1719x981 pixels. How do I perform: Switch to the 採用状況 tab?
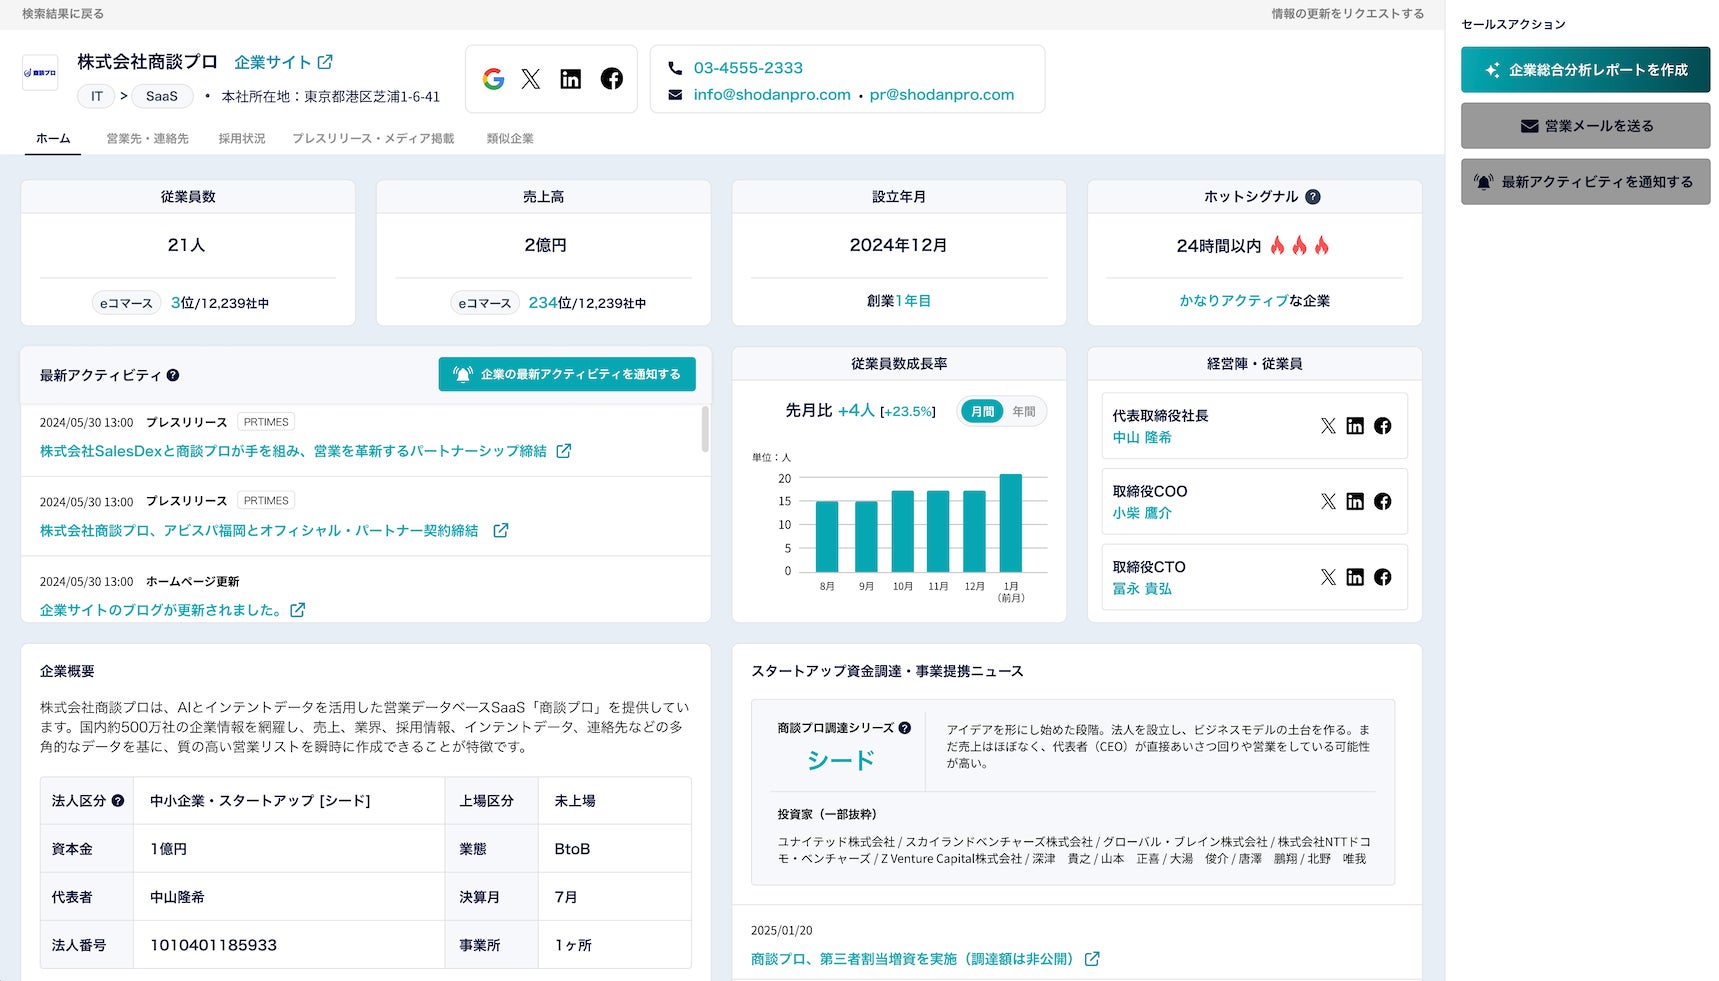coord(242,139)
